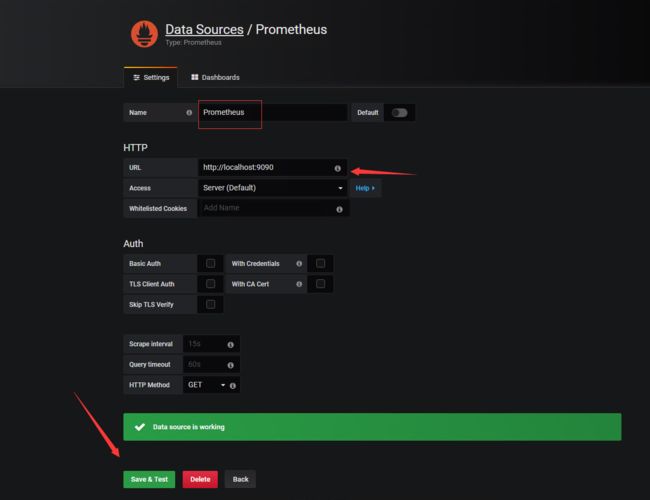Click the URL input field
The height and width of the screenshot is (500, 650).
273,167
